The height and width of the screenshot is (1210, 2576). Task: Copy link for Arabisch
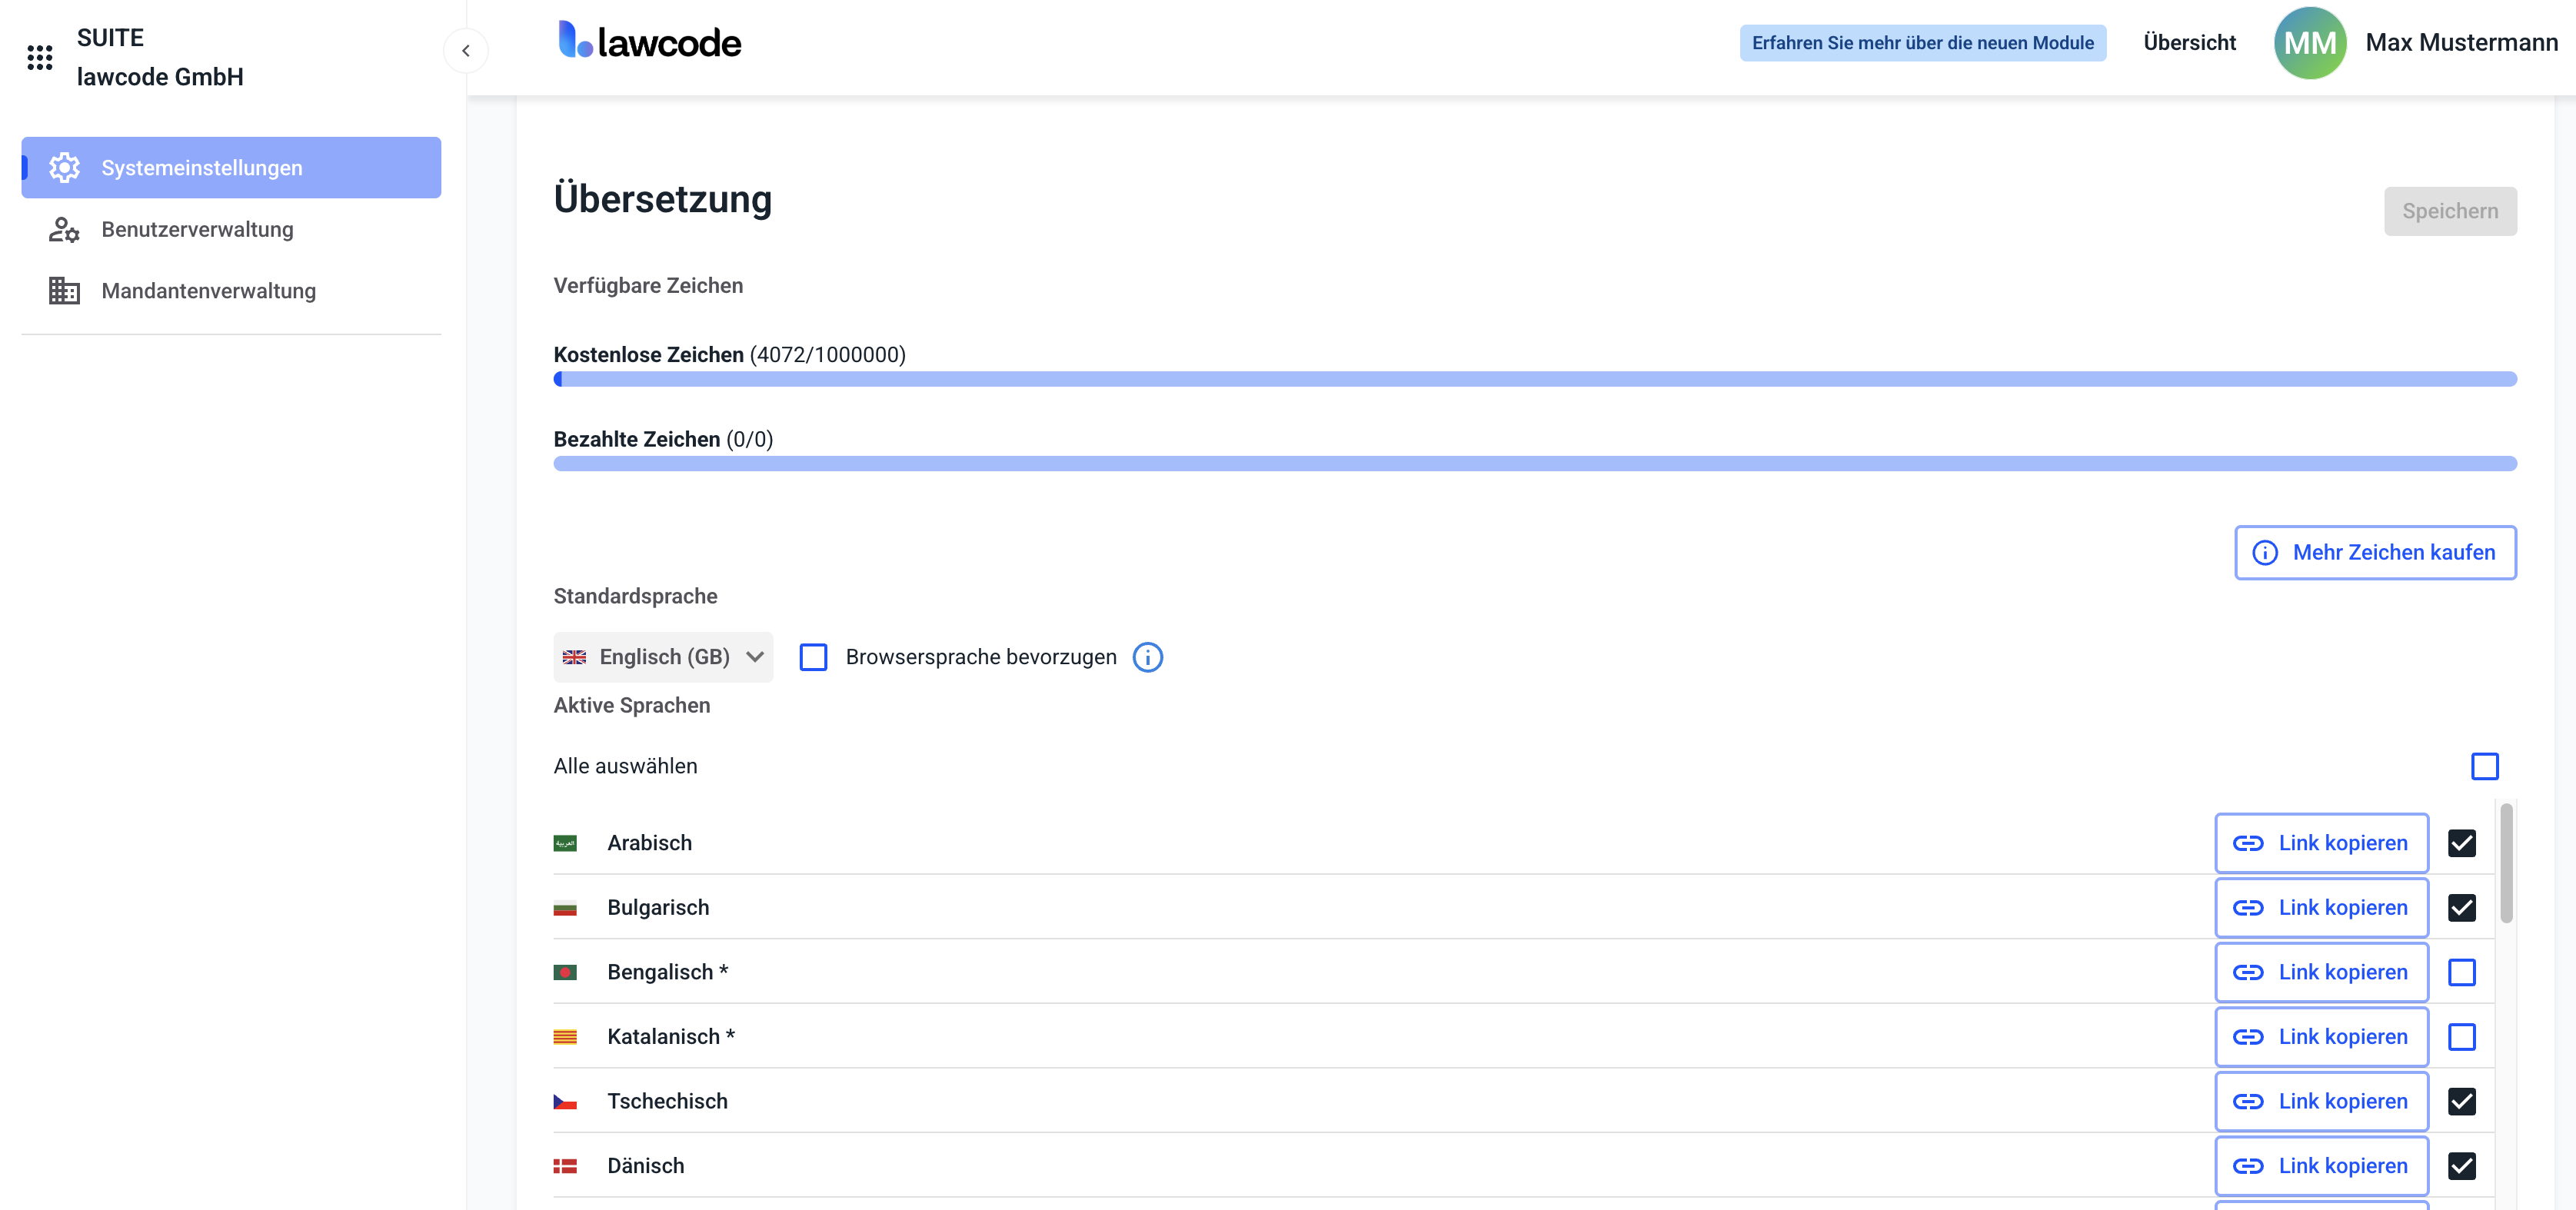click(2321, 843)
